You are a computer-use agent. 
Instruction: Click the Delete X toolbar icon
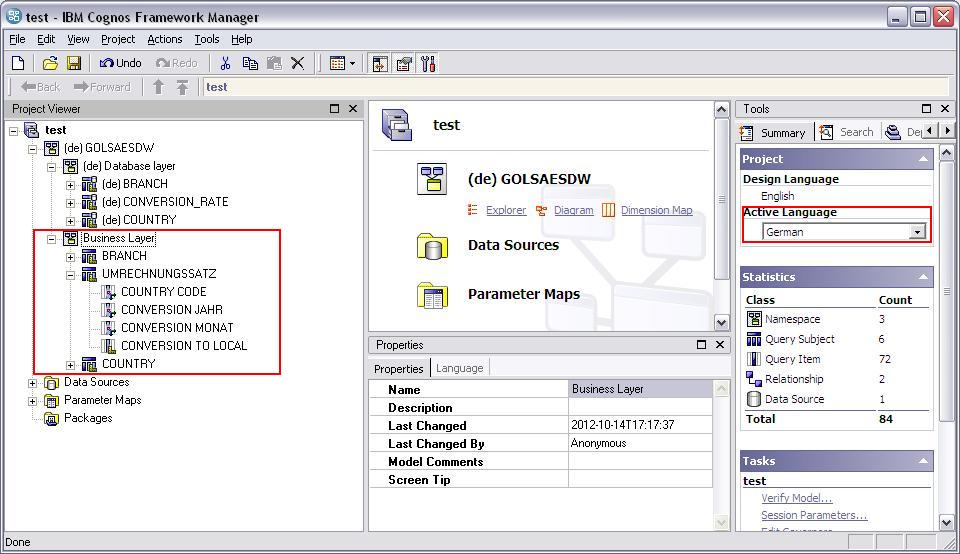(298, 63)
